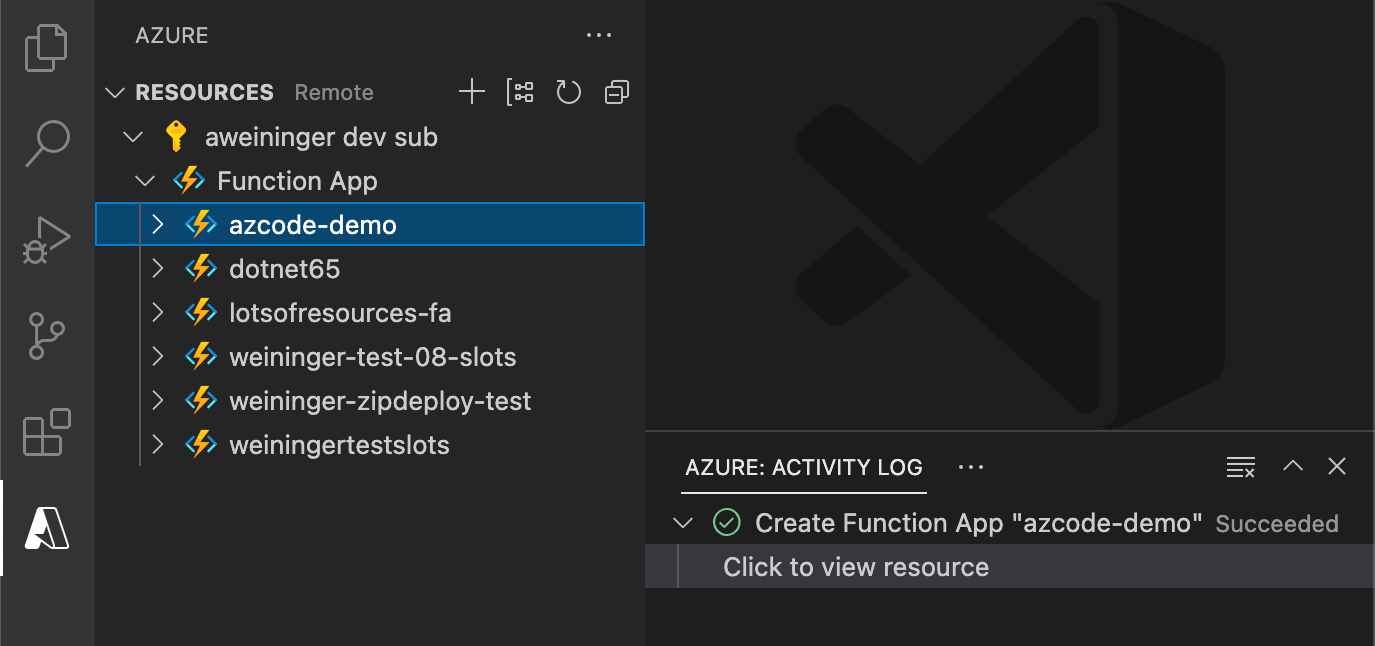Click to view resource link
This screenshot has width=1375, height=646.
coord(856,567)
